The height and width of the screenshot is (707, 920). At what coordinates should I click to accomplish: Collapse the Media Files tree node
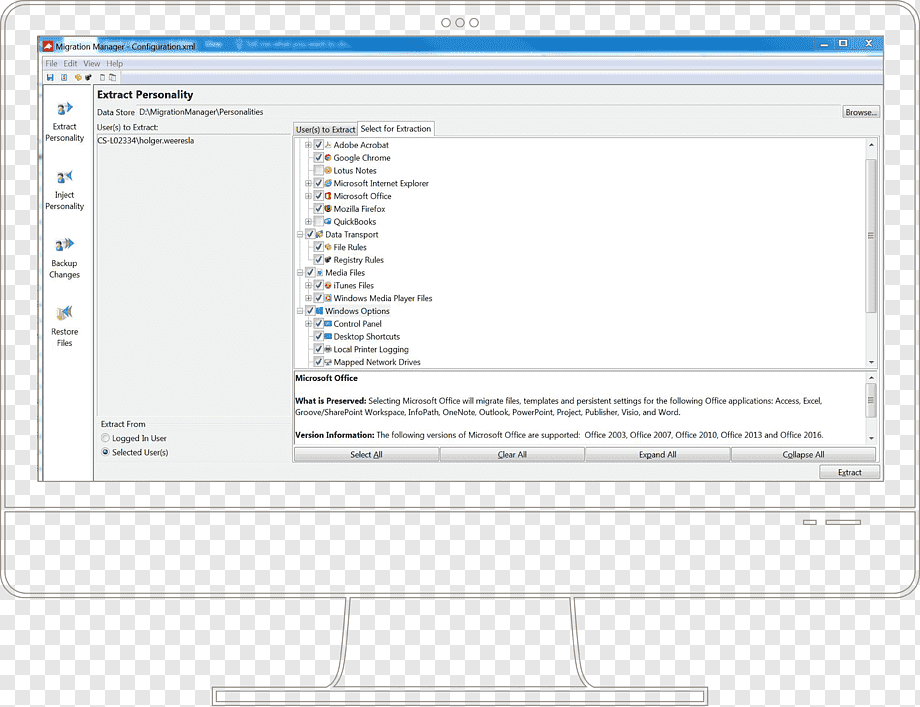[x=300, y=273]
